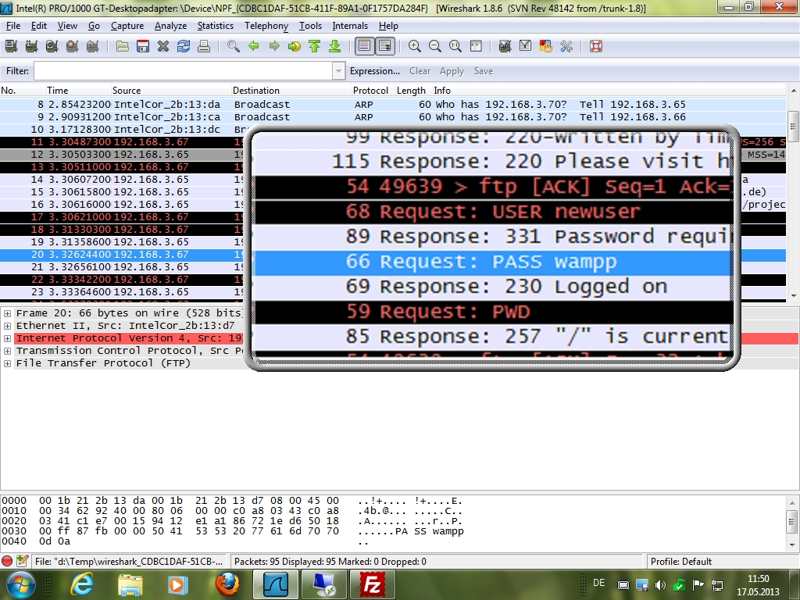Click the DE language indicator
This screenshot has width=800, height=600.
[x=599, y=583]
